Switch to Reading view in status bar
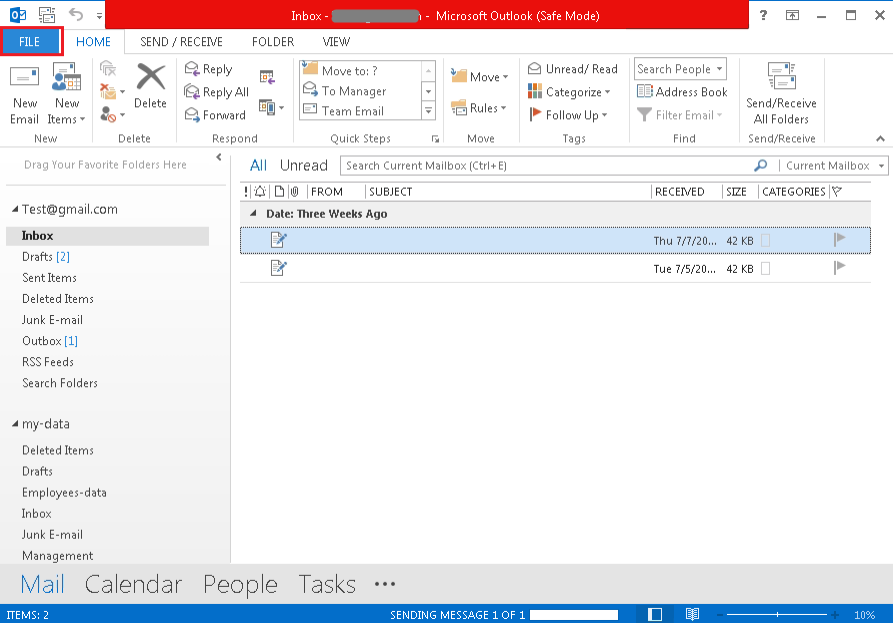The height and width of the screenshot is (623, 893). 693,614
